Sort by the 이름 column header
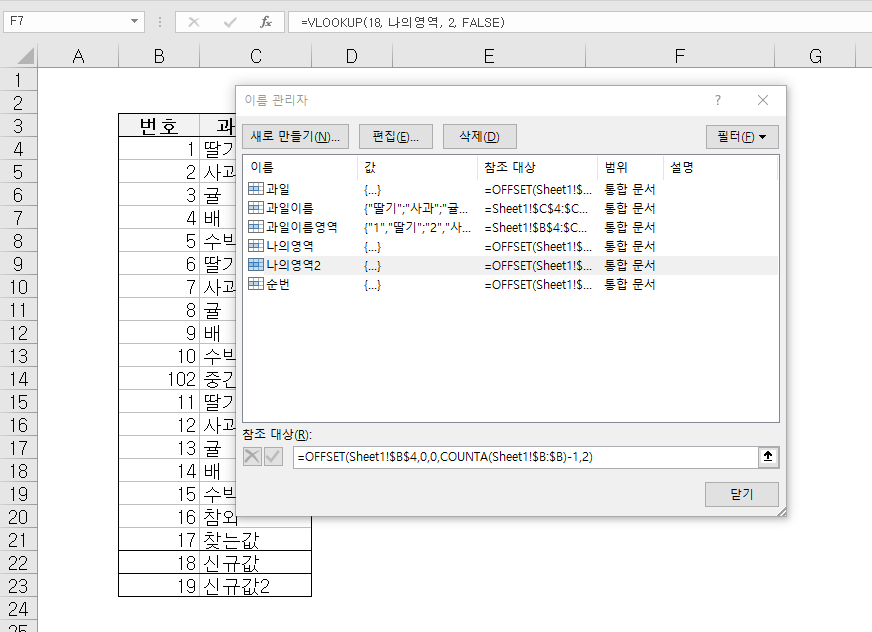 click(300, 167)
